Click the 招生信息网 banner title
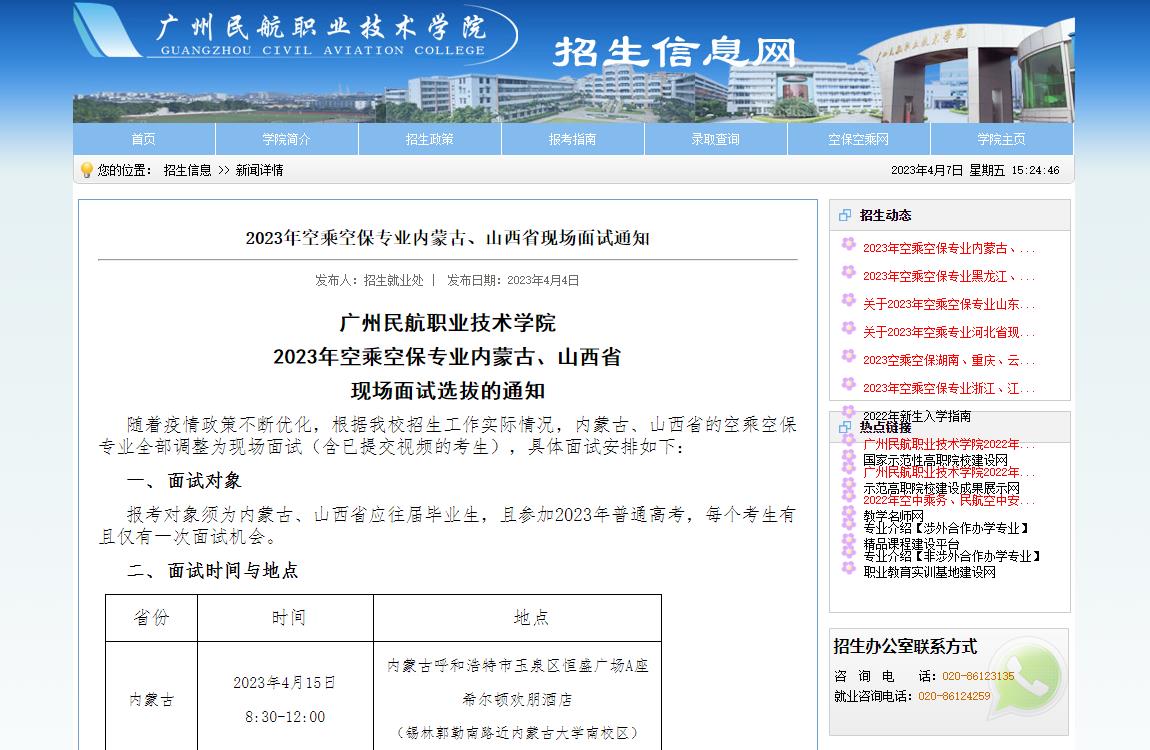Viewport: 1150px width, 750px height. coord(675,53)
